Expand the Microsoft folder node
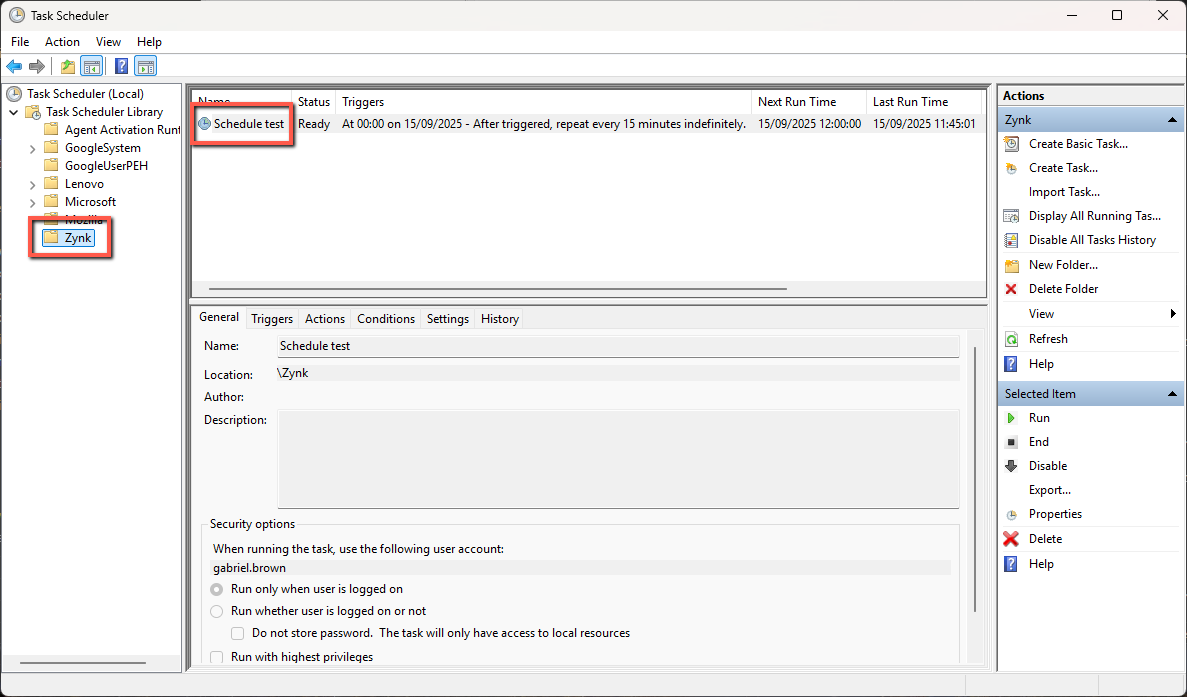 click(32, 203)
